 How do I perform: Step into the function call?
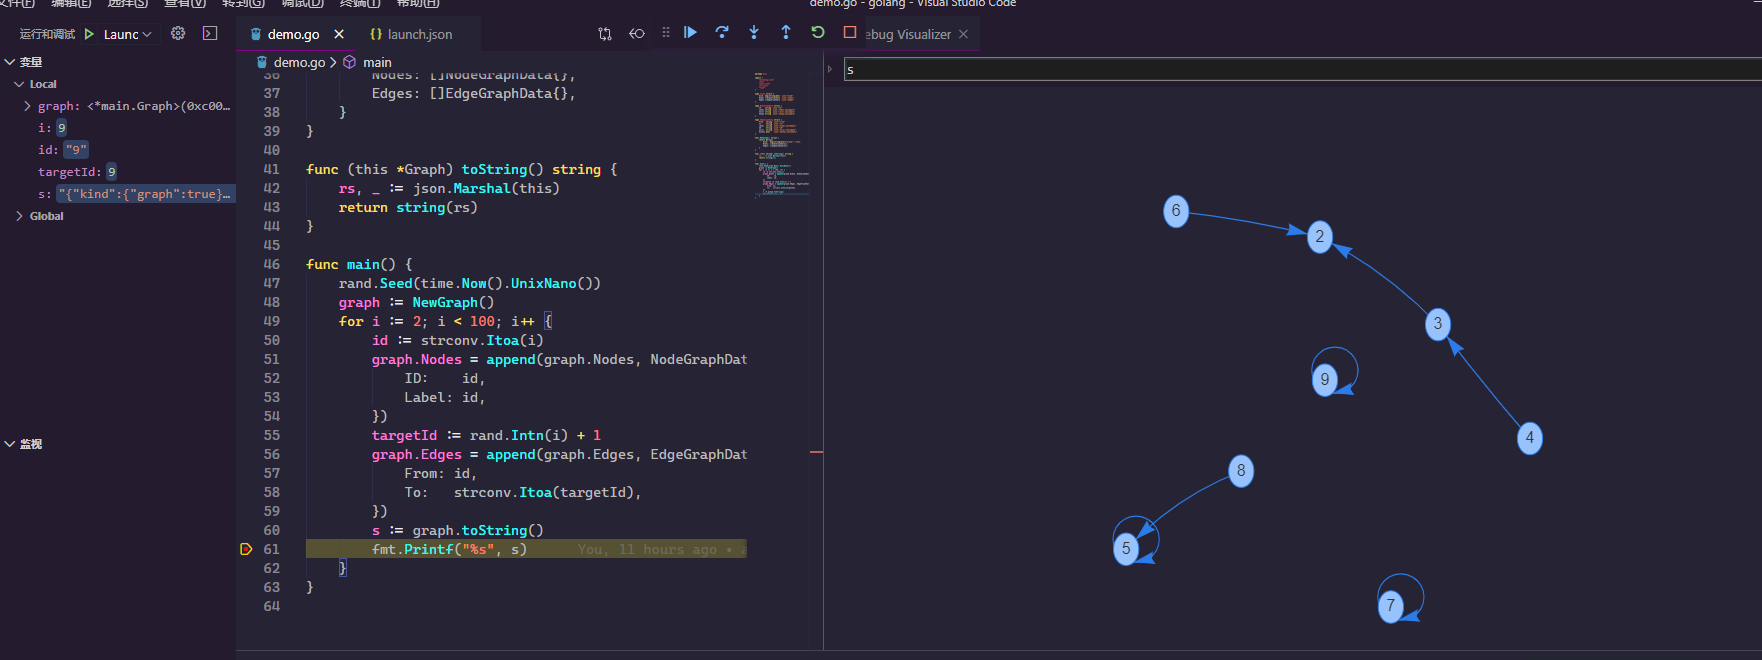(754, 32)
